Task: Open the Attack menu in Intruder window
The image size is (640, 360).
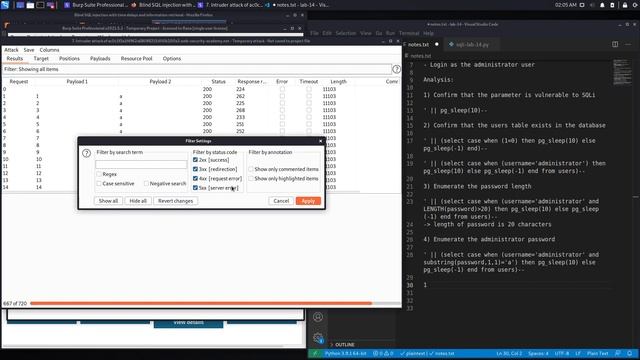Action: point(11,50)
